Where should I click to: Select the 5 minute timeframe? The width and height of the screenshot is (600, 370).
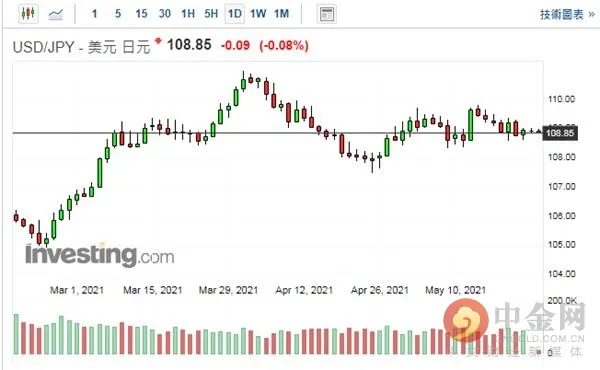click(x=118, y=14)
